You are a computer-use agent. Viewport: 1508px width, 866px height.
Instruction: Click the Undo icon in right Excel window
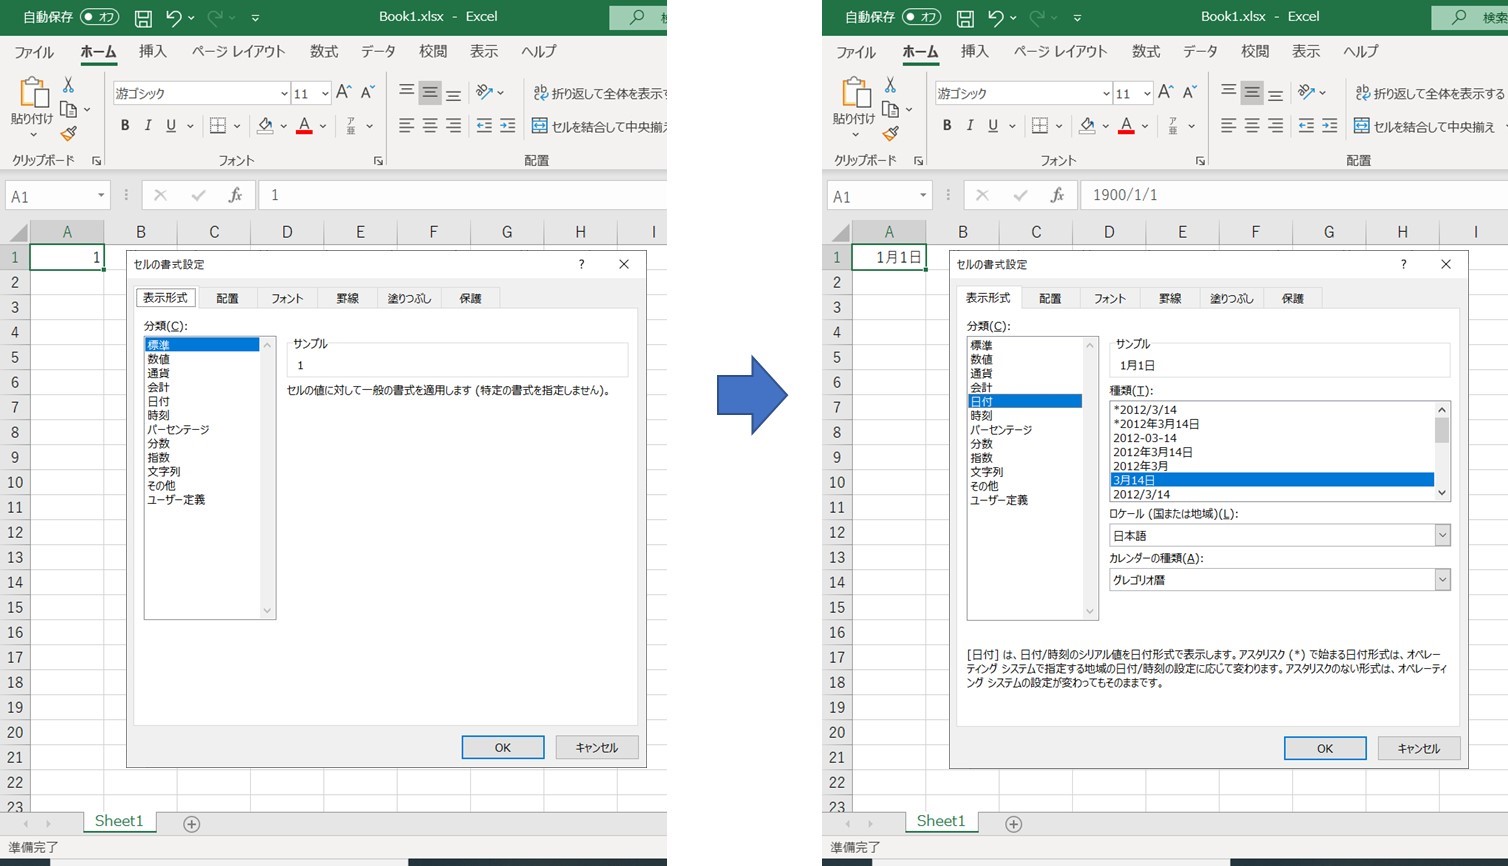[x=995, y=18]
